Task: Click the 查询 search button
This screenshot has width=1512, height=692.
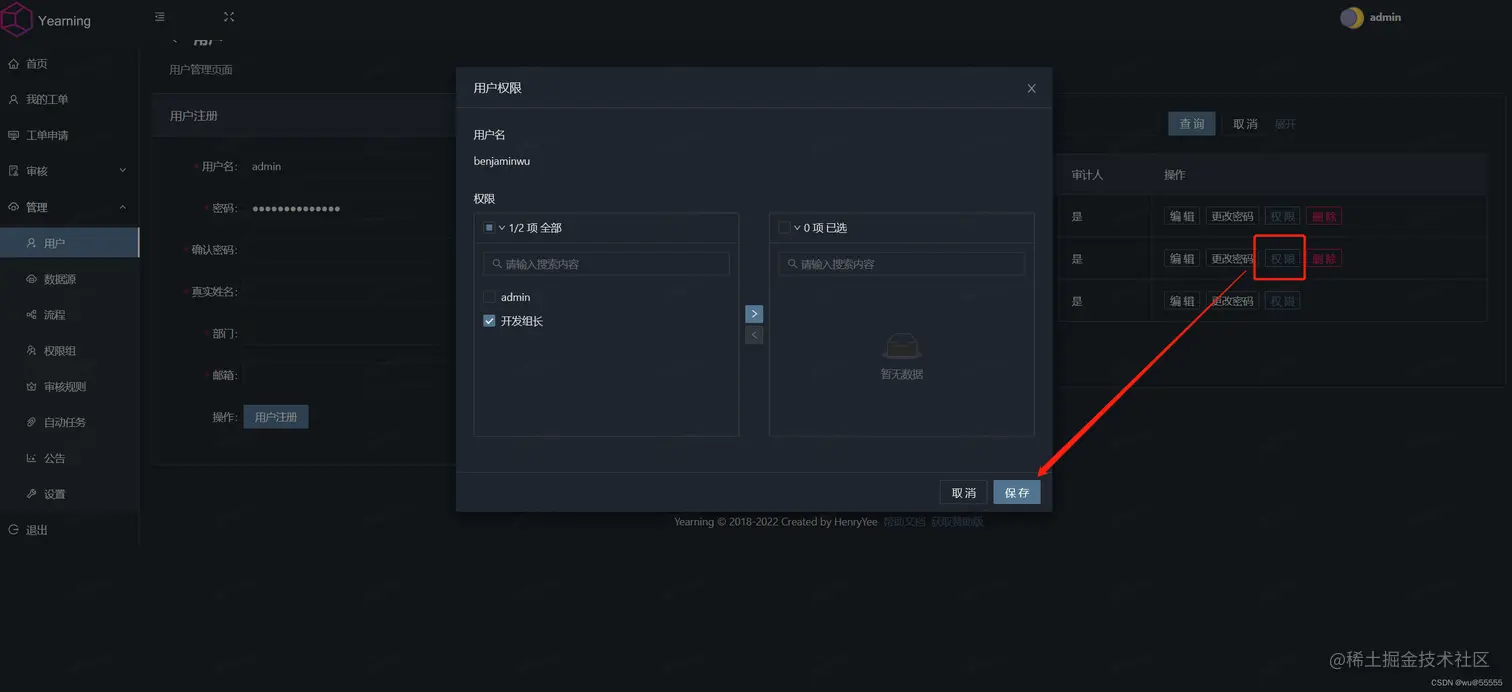Action: 1192,124
